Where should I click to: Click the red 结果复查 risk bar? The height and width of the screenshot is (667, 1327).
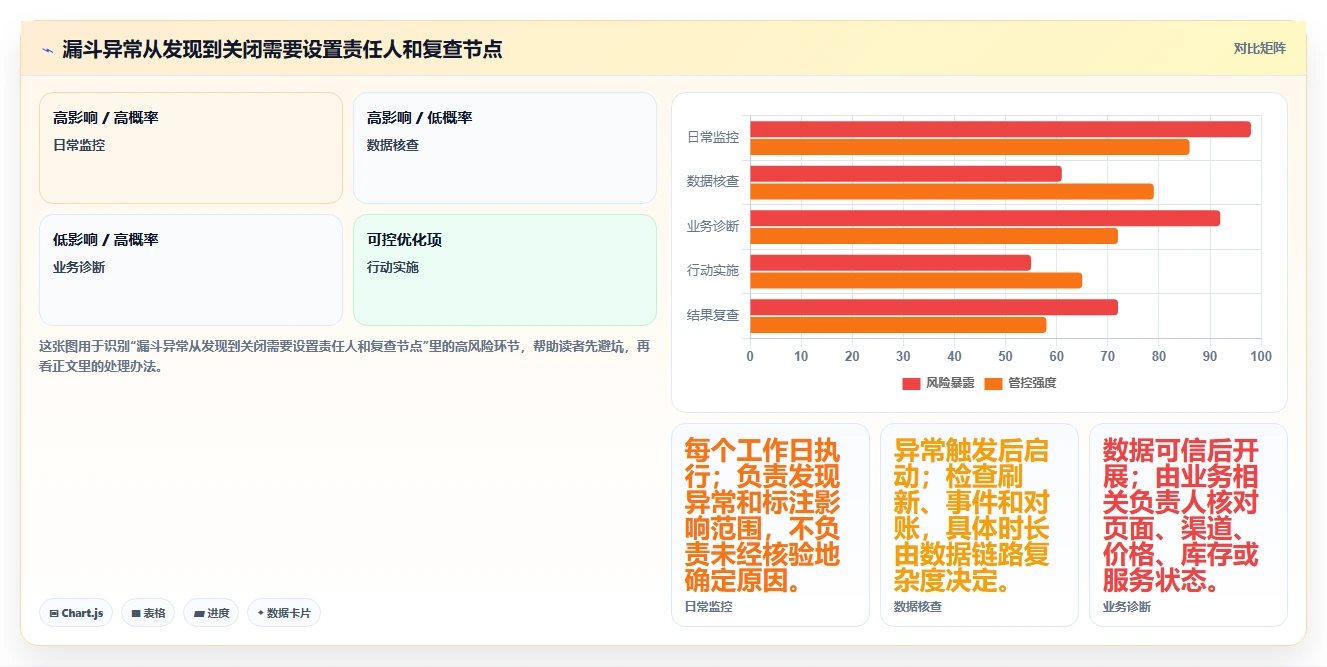(x=934, y=307)
